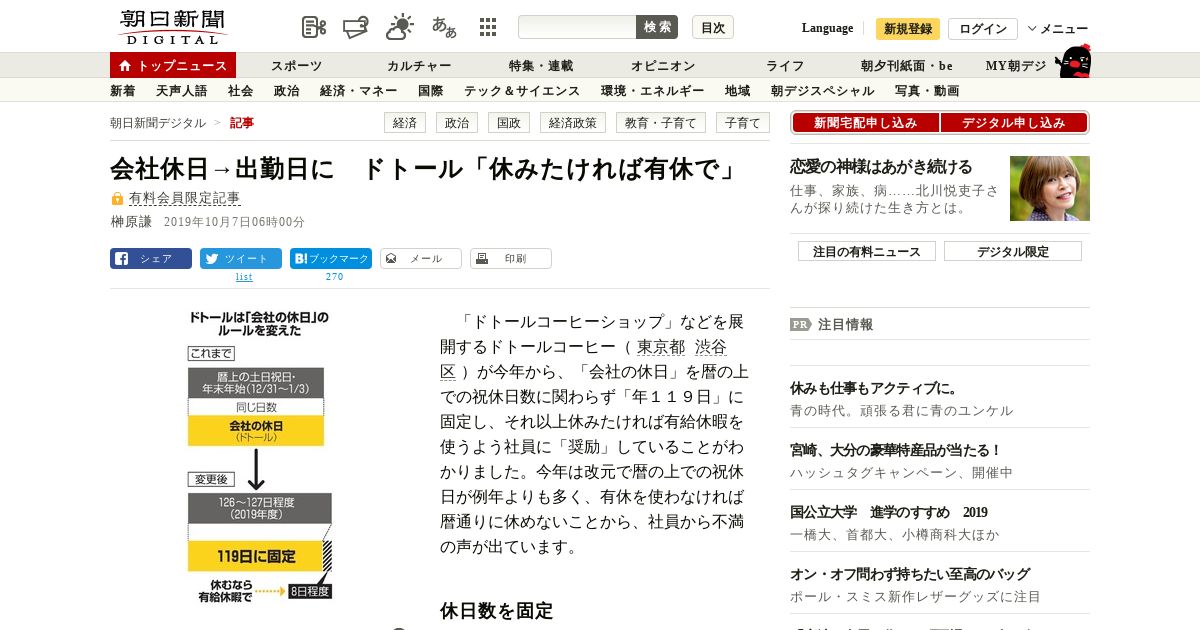Click 新聞宅配申し込み button

866,123
